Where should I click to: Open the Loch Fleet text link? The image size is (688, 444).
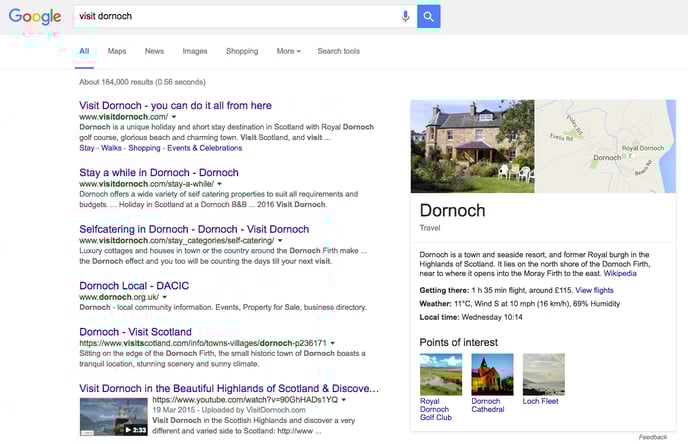540,401
